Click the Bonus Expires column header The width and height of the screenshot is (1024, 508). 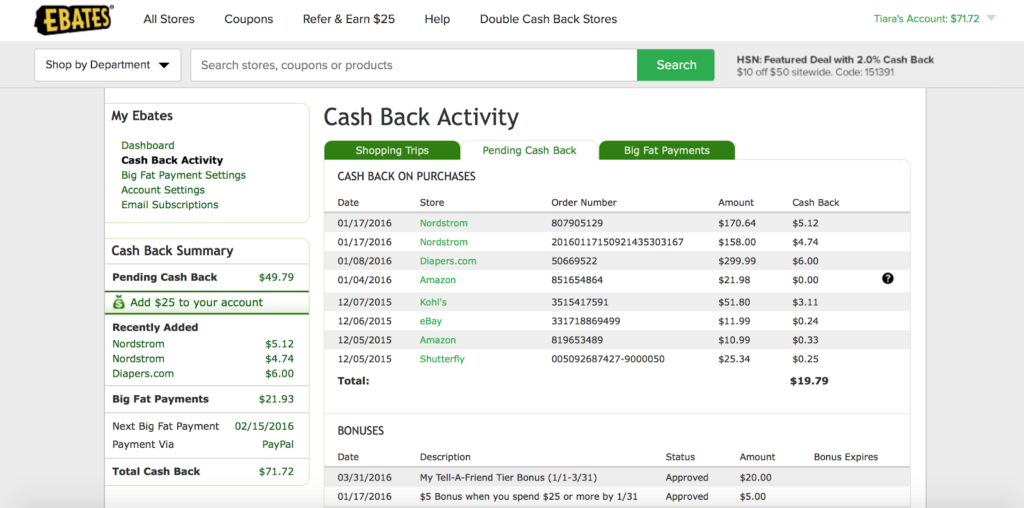click(846, 457)
